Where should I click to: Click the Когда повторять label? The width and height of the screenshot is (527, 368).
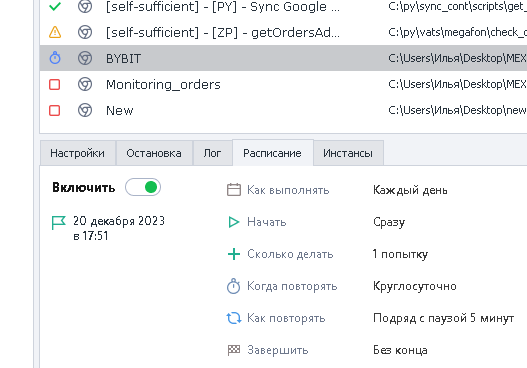pos(292,286)
